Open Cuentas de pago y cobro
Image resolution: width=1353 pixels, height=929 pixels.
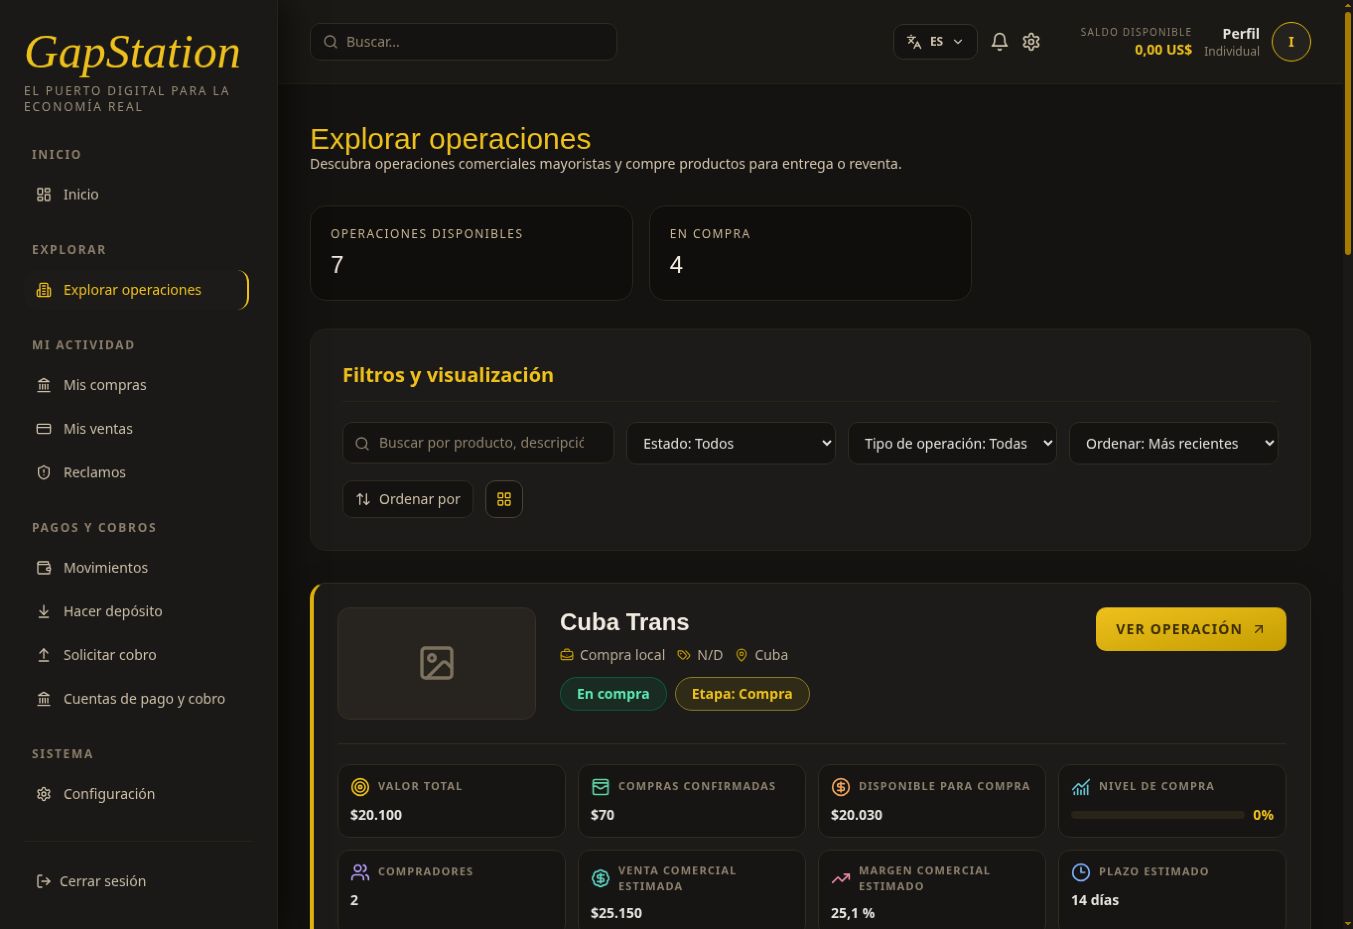pos(138,699)
